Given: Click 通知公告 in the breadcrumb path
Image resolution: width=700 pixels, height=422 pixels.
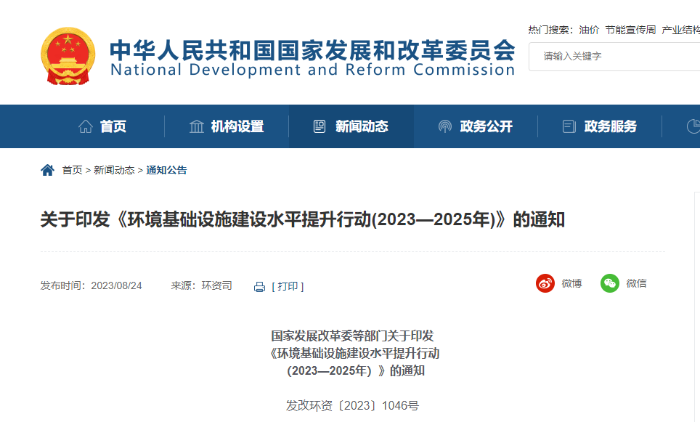Looking at the screenshot, I should (x=167, y=170).
